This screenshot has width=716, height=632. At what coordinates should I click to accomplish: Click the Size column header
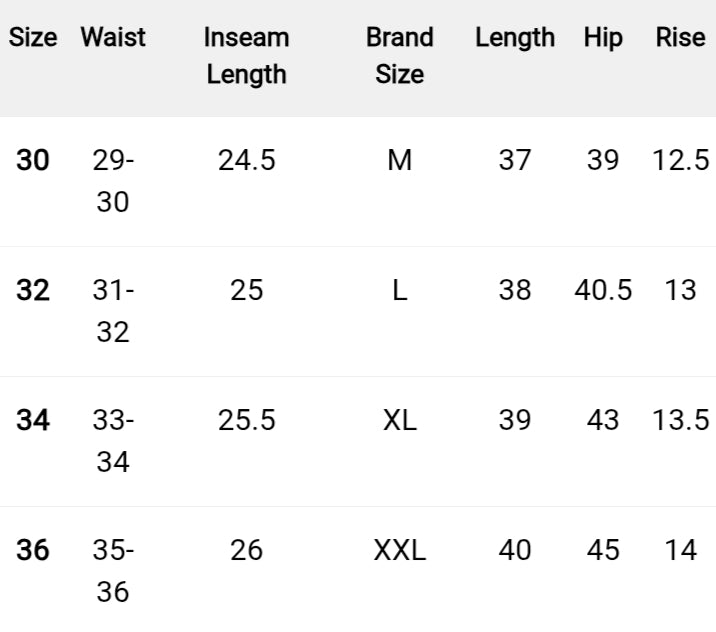point(33,38)
